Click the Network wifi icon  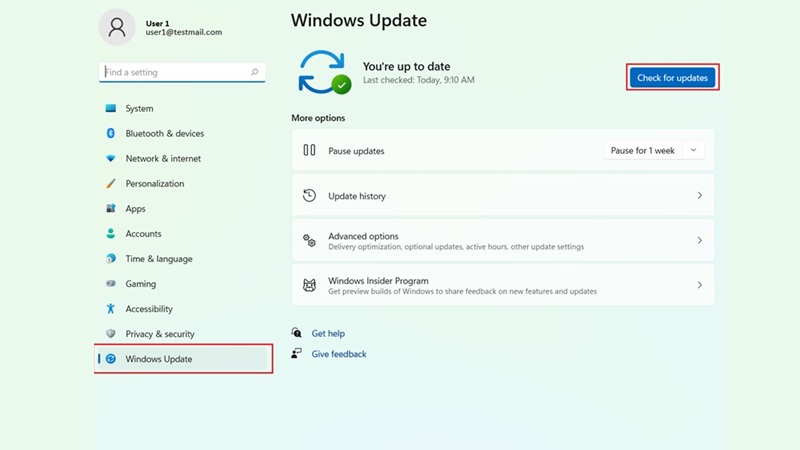pos(111,158)
